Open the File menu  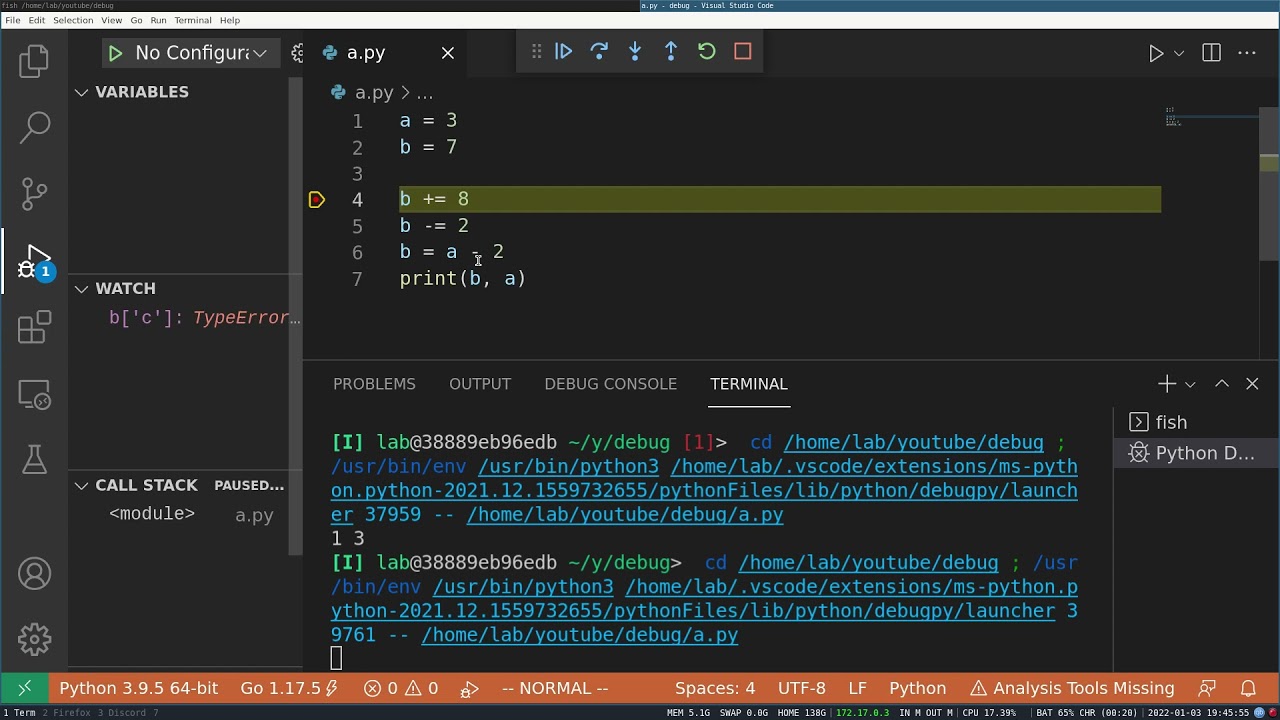coord(13,20)
